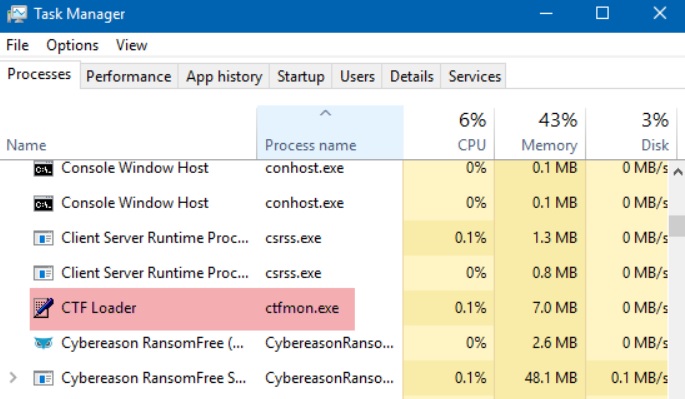
Task: Sort by the Disk column header
Action: coord(631,133)
